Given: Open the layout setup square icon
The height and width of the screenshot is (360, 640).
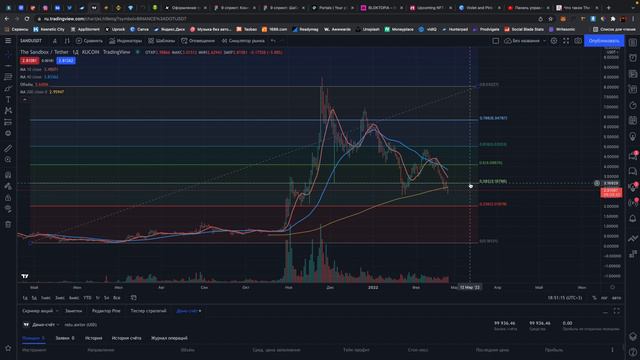Looking at the screenshot, I should [495, 41].
